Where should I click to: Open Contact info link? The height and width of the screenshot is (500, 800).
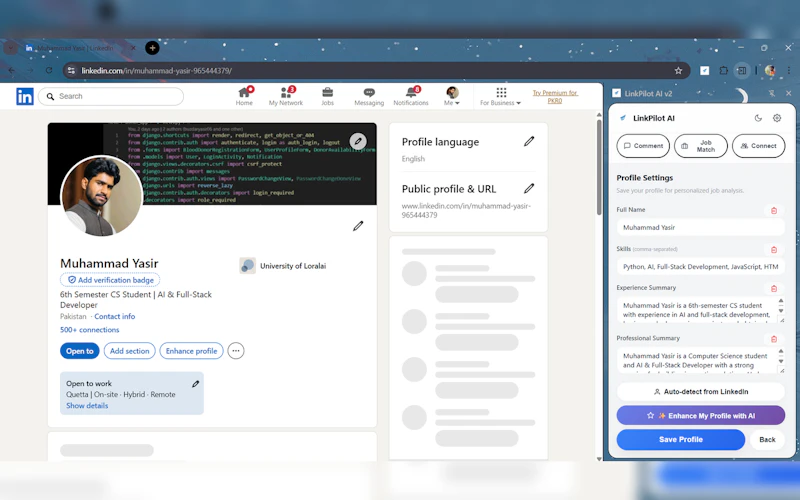pyautogui.click(x=115, y=316)
